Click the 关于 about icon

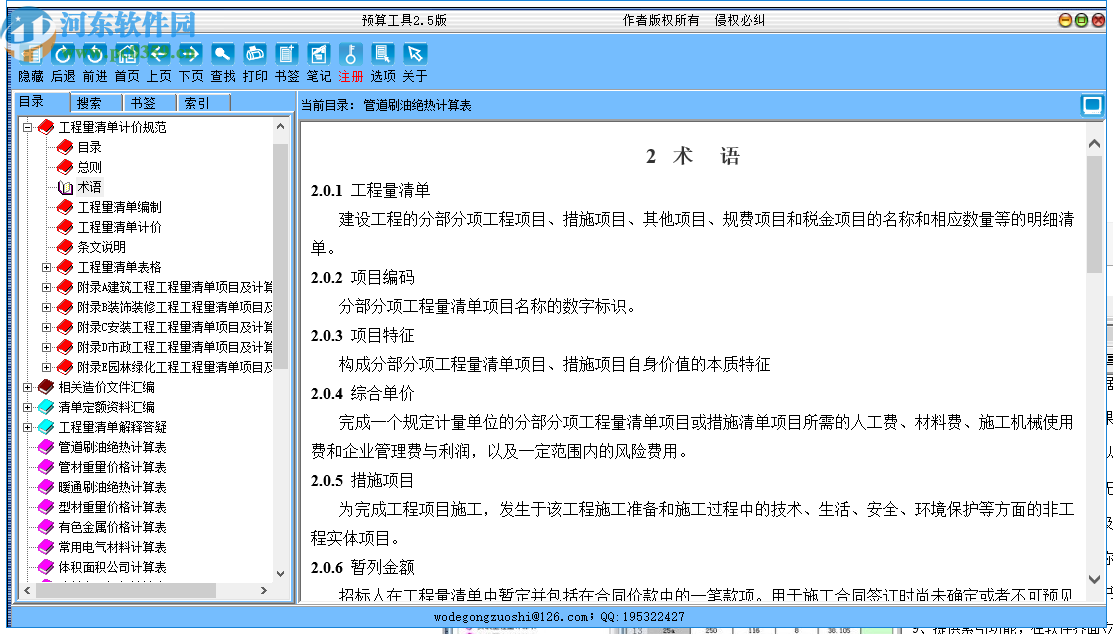click(415, 53)
